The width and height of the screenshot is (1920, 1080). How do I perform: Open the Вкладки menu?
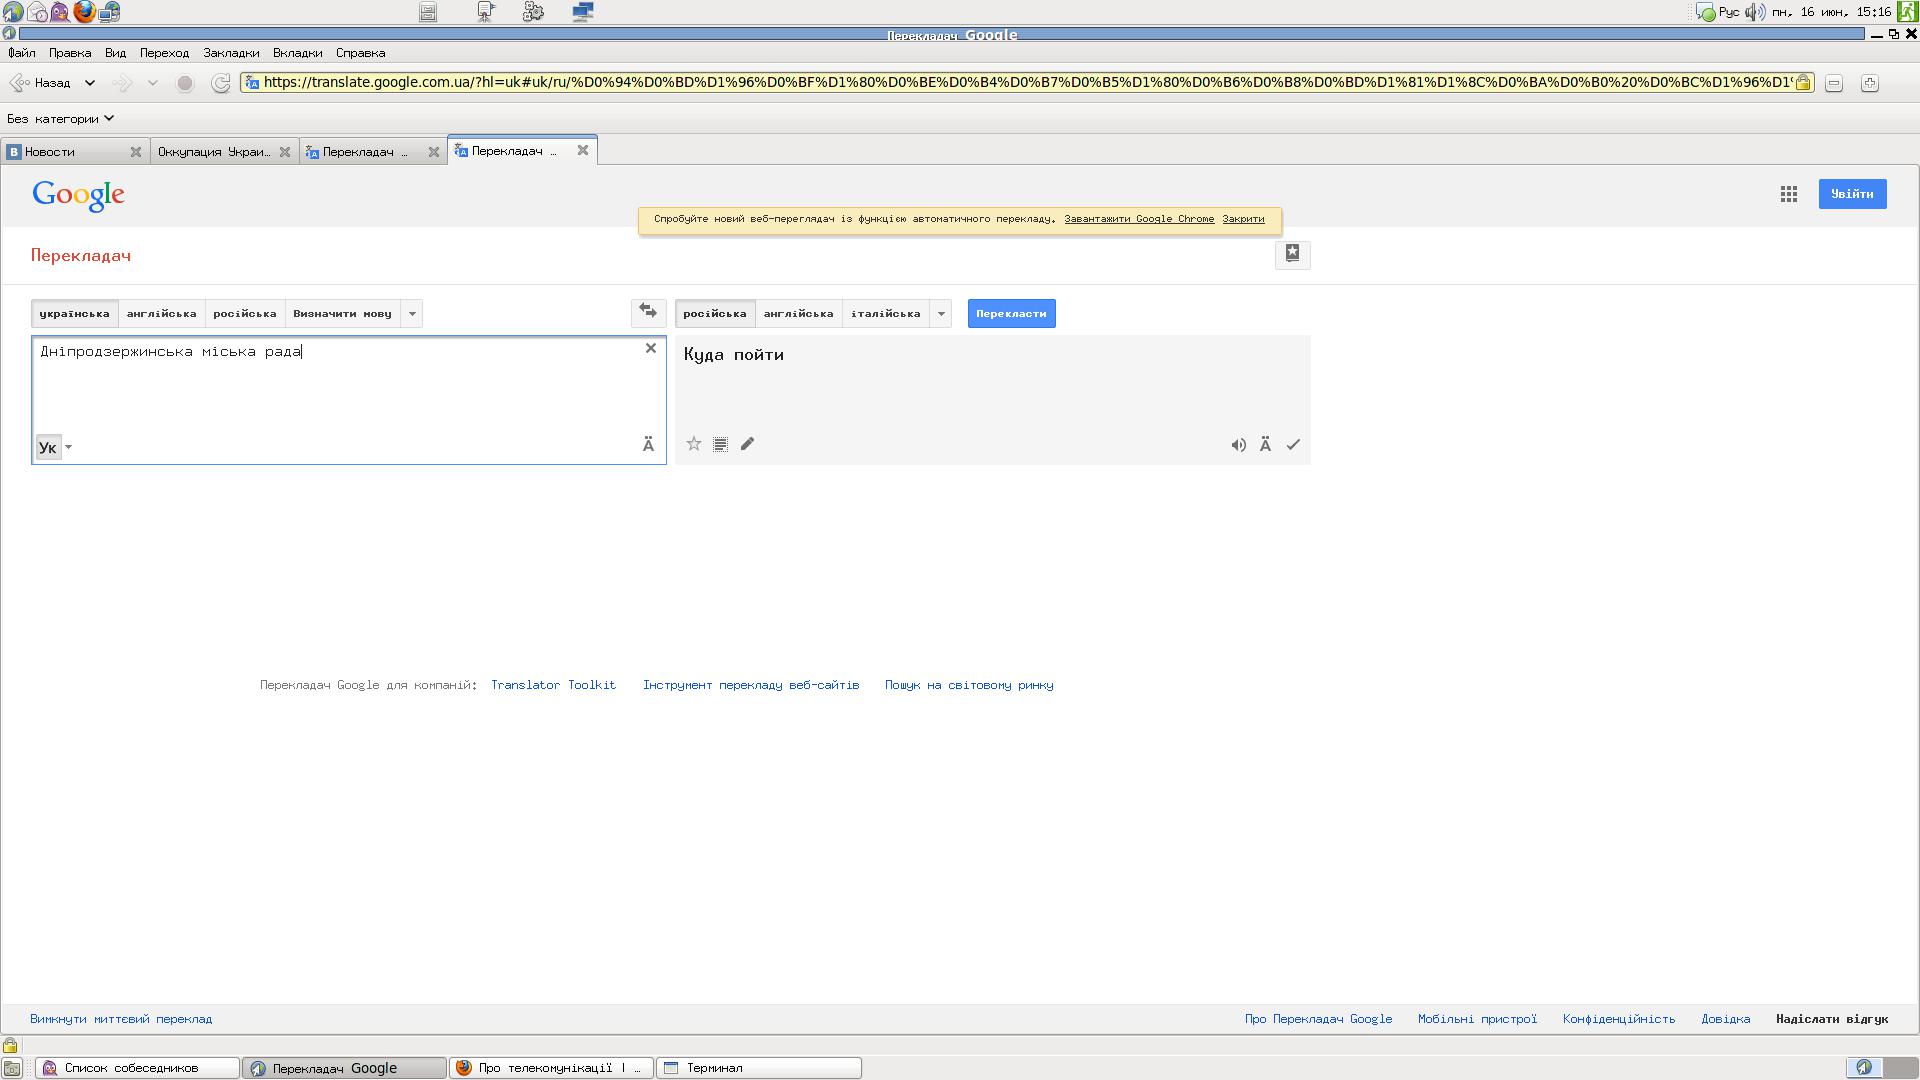297,53
